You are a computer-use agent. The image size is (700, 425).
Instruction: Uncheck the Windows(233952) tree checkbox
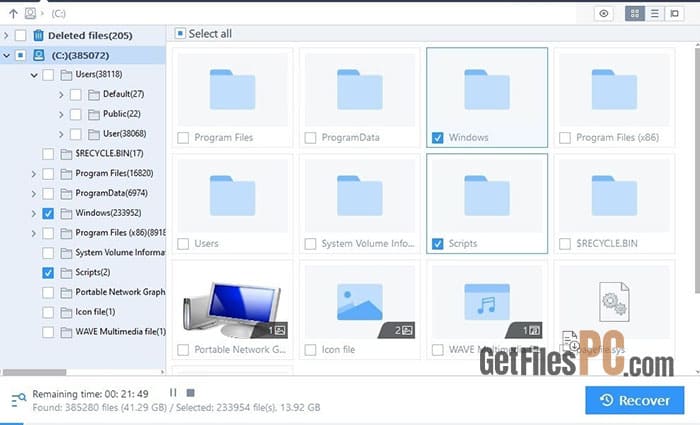point(48,213)
